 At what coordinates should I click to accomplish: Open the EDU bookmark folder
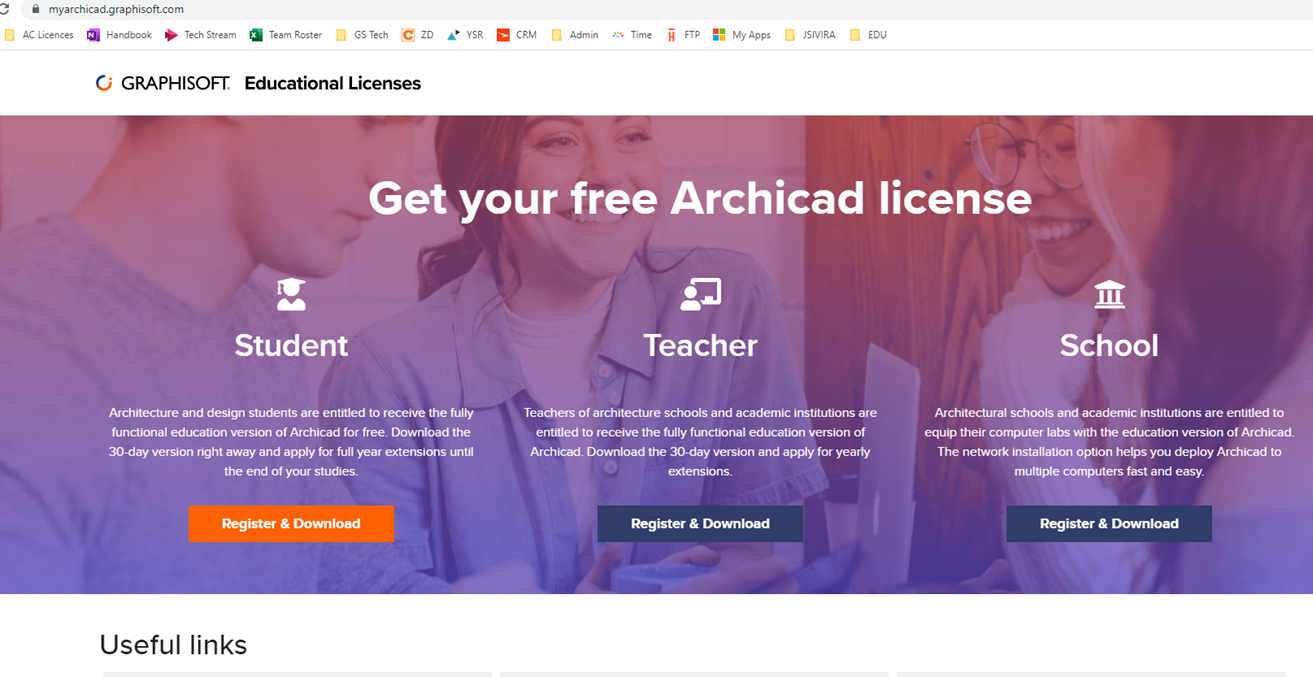(x=868, y=35)
